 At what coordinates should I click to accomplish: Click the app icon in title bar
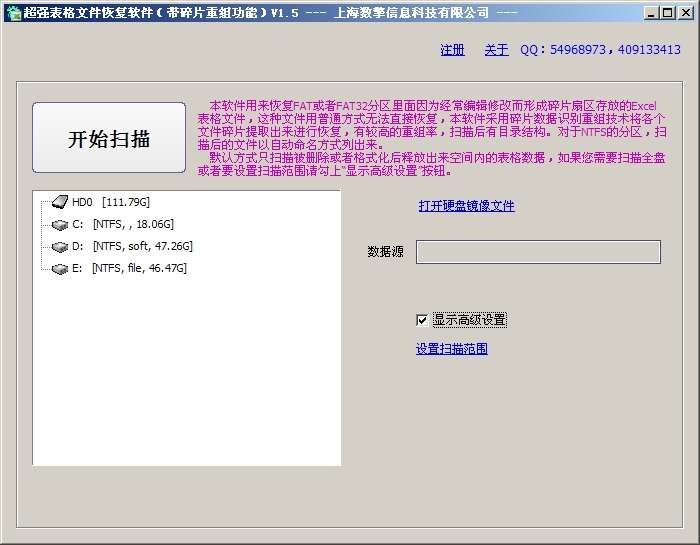14,13
